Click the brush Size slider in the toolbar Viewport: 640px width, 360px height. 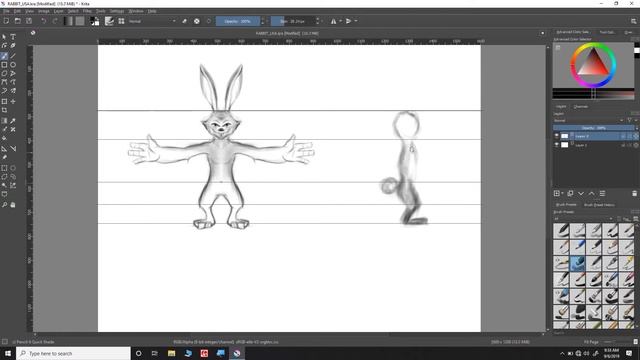(x=293, y=21)
